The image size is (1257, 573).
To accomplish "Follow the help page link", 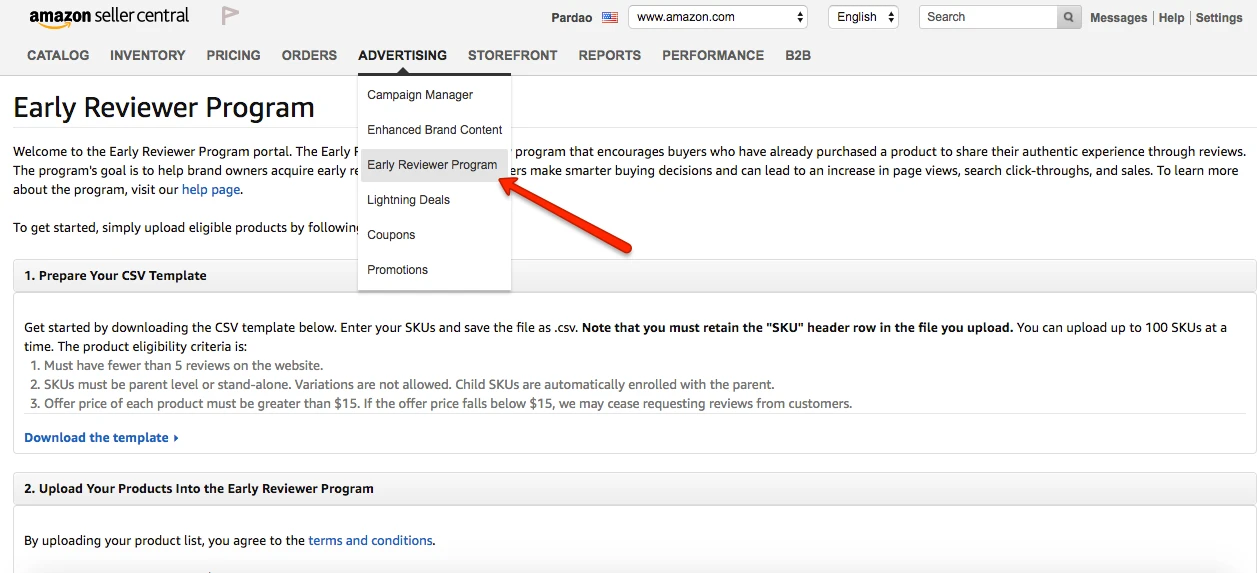I will tap(211, 189).
